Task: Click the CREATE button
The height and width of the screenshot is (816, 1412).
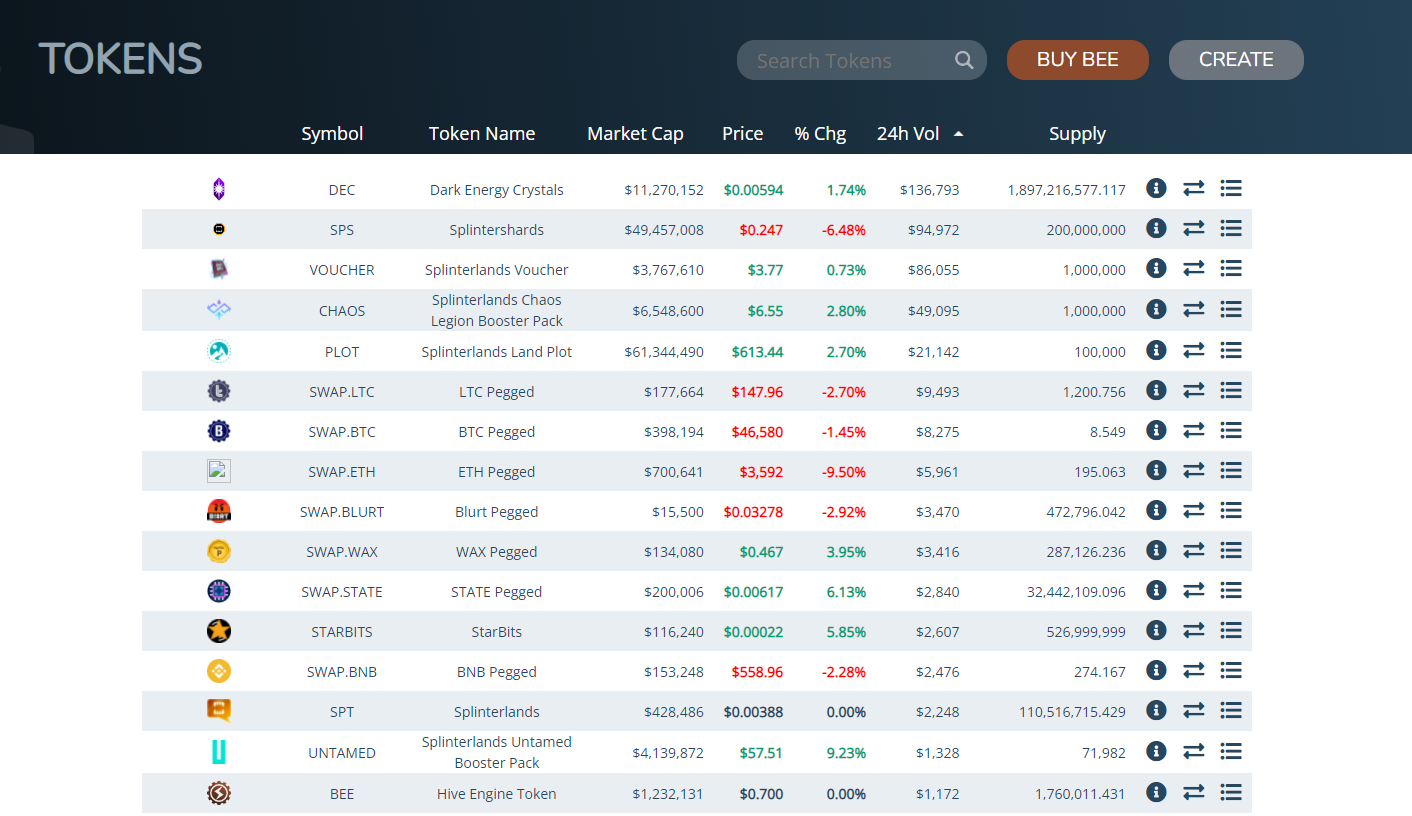Action: click(x=1236, y=60)
